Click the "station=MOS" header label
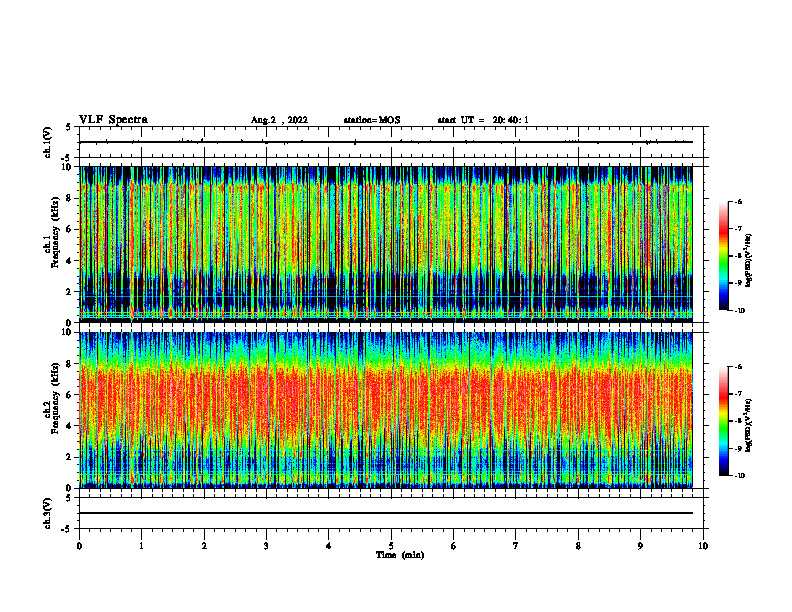This screenshot has height=612, width=792. pyautogui.click(x=372, y=120)
